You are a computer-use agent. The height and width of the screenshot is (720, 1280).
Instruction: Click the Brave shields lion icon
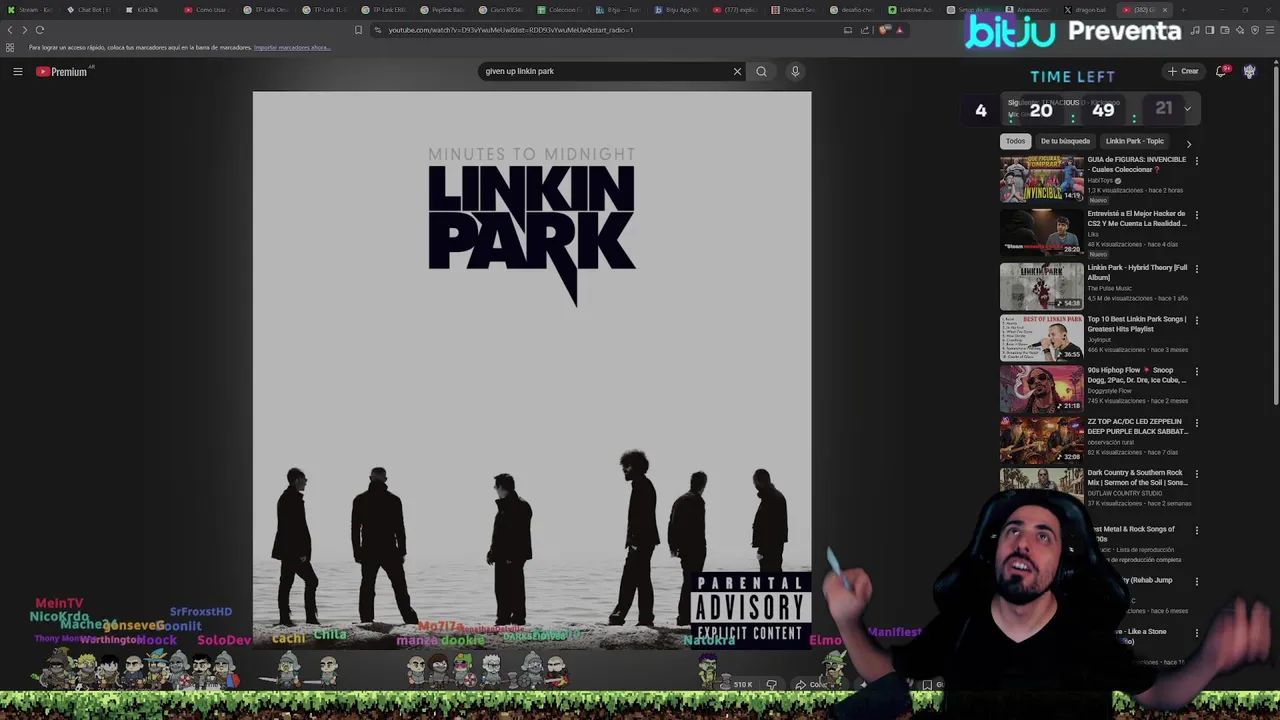click(884, 30)
